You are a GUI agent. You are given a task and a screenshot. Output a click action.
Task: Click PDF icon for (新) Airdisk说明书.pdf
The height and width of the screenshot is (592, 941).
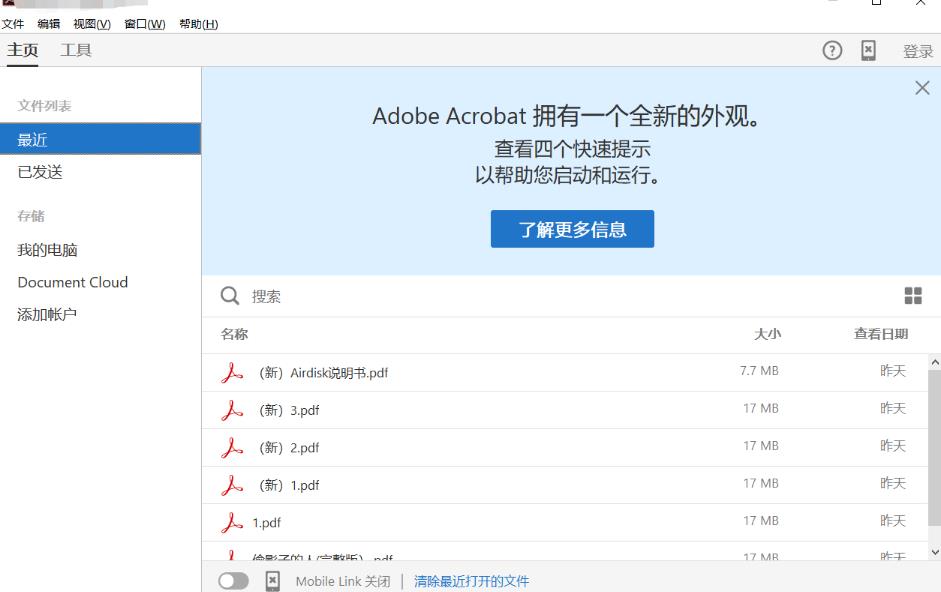coord(232,372)
